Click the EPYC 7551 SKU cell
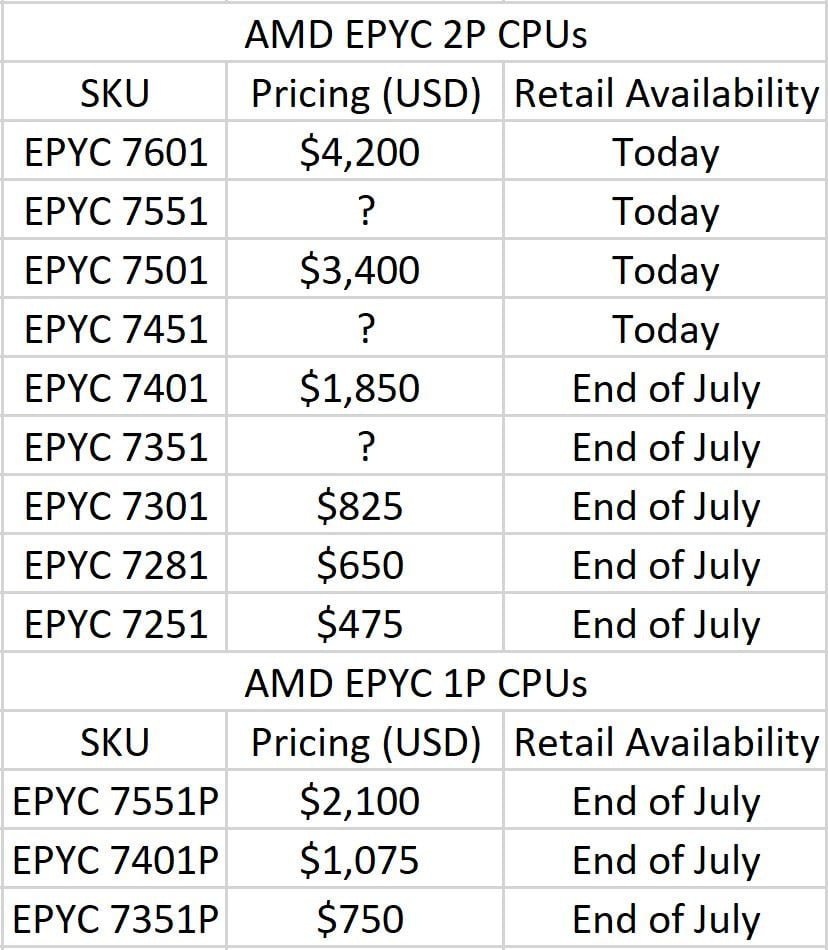This screenshot has height=950, width=828. (x=116, y=212)
